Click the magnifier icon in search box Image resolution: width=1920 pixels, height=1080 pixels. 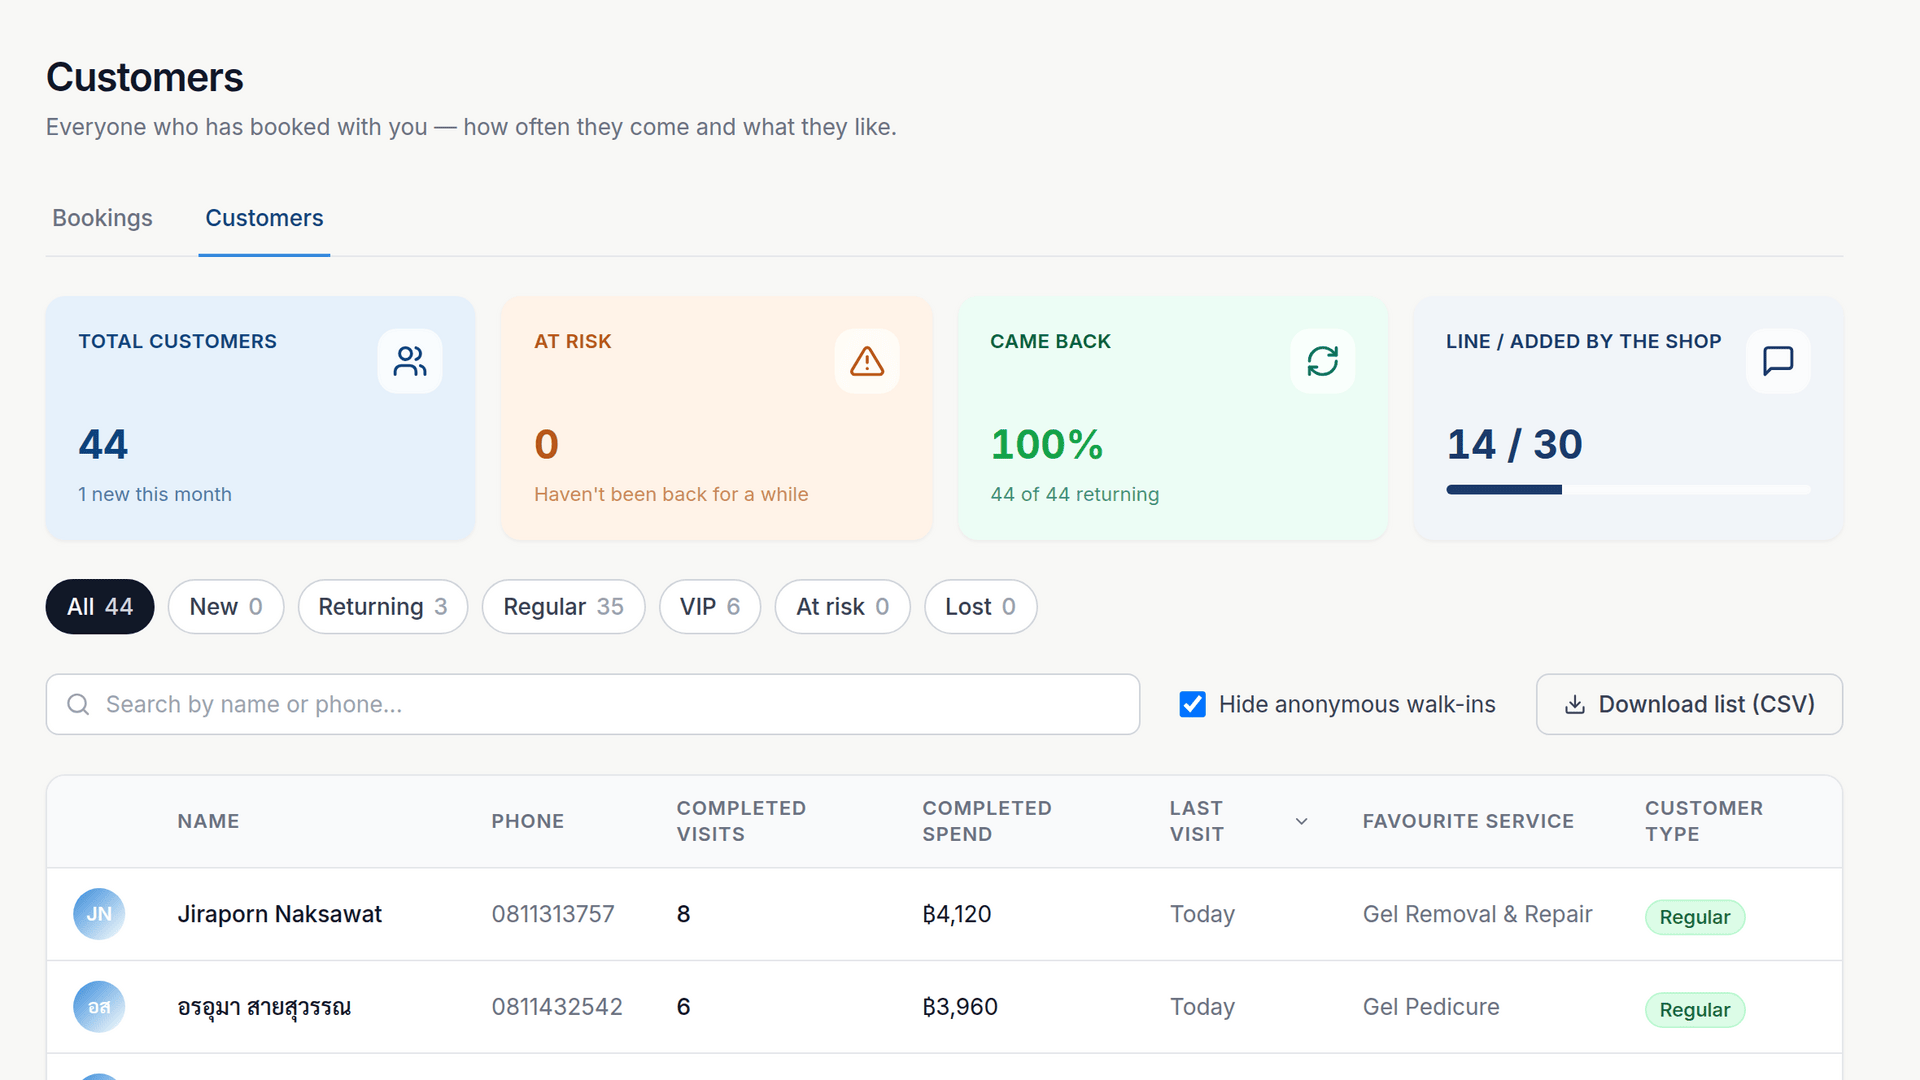[78, 704]
